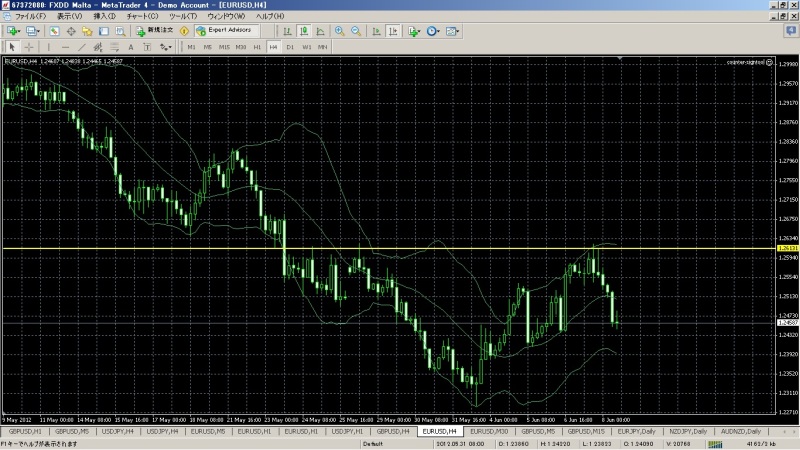Select the D1 timeframe button
The width and height of the screenshot is (800, 450).
[290, 47]
